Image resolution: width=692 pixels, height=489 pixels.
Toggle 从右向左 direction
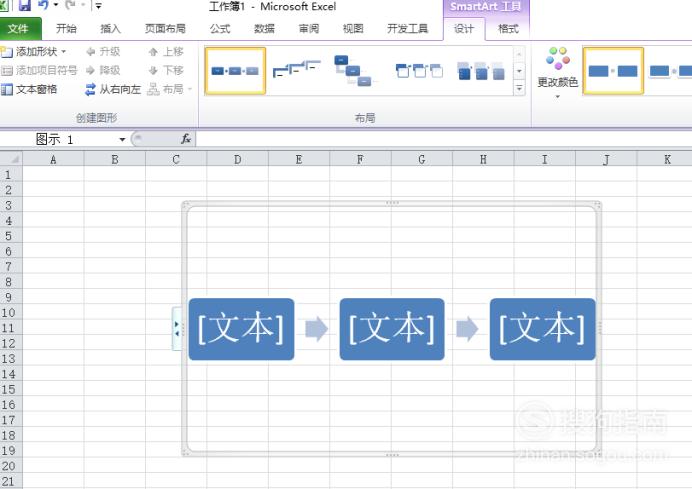pyautogui.click(x=113, y=90)
